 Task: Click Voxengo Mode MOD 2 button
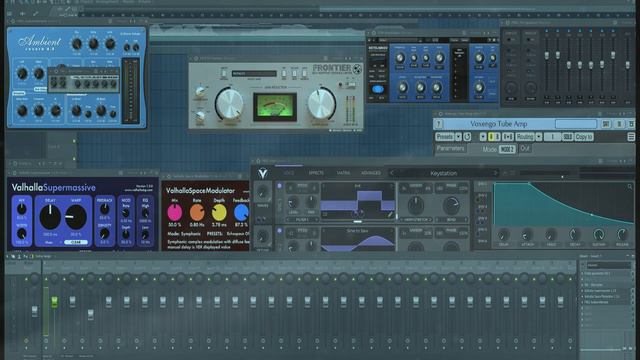(507, 149)
